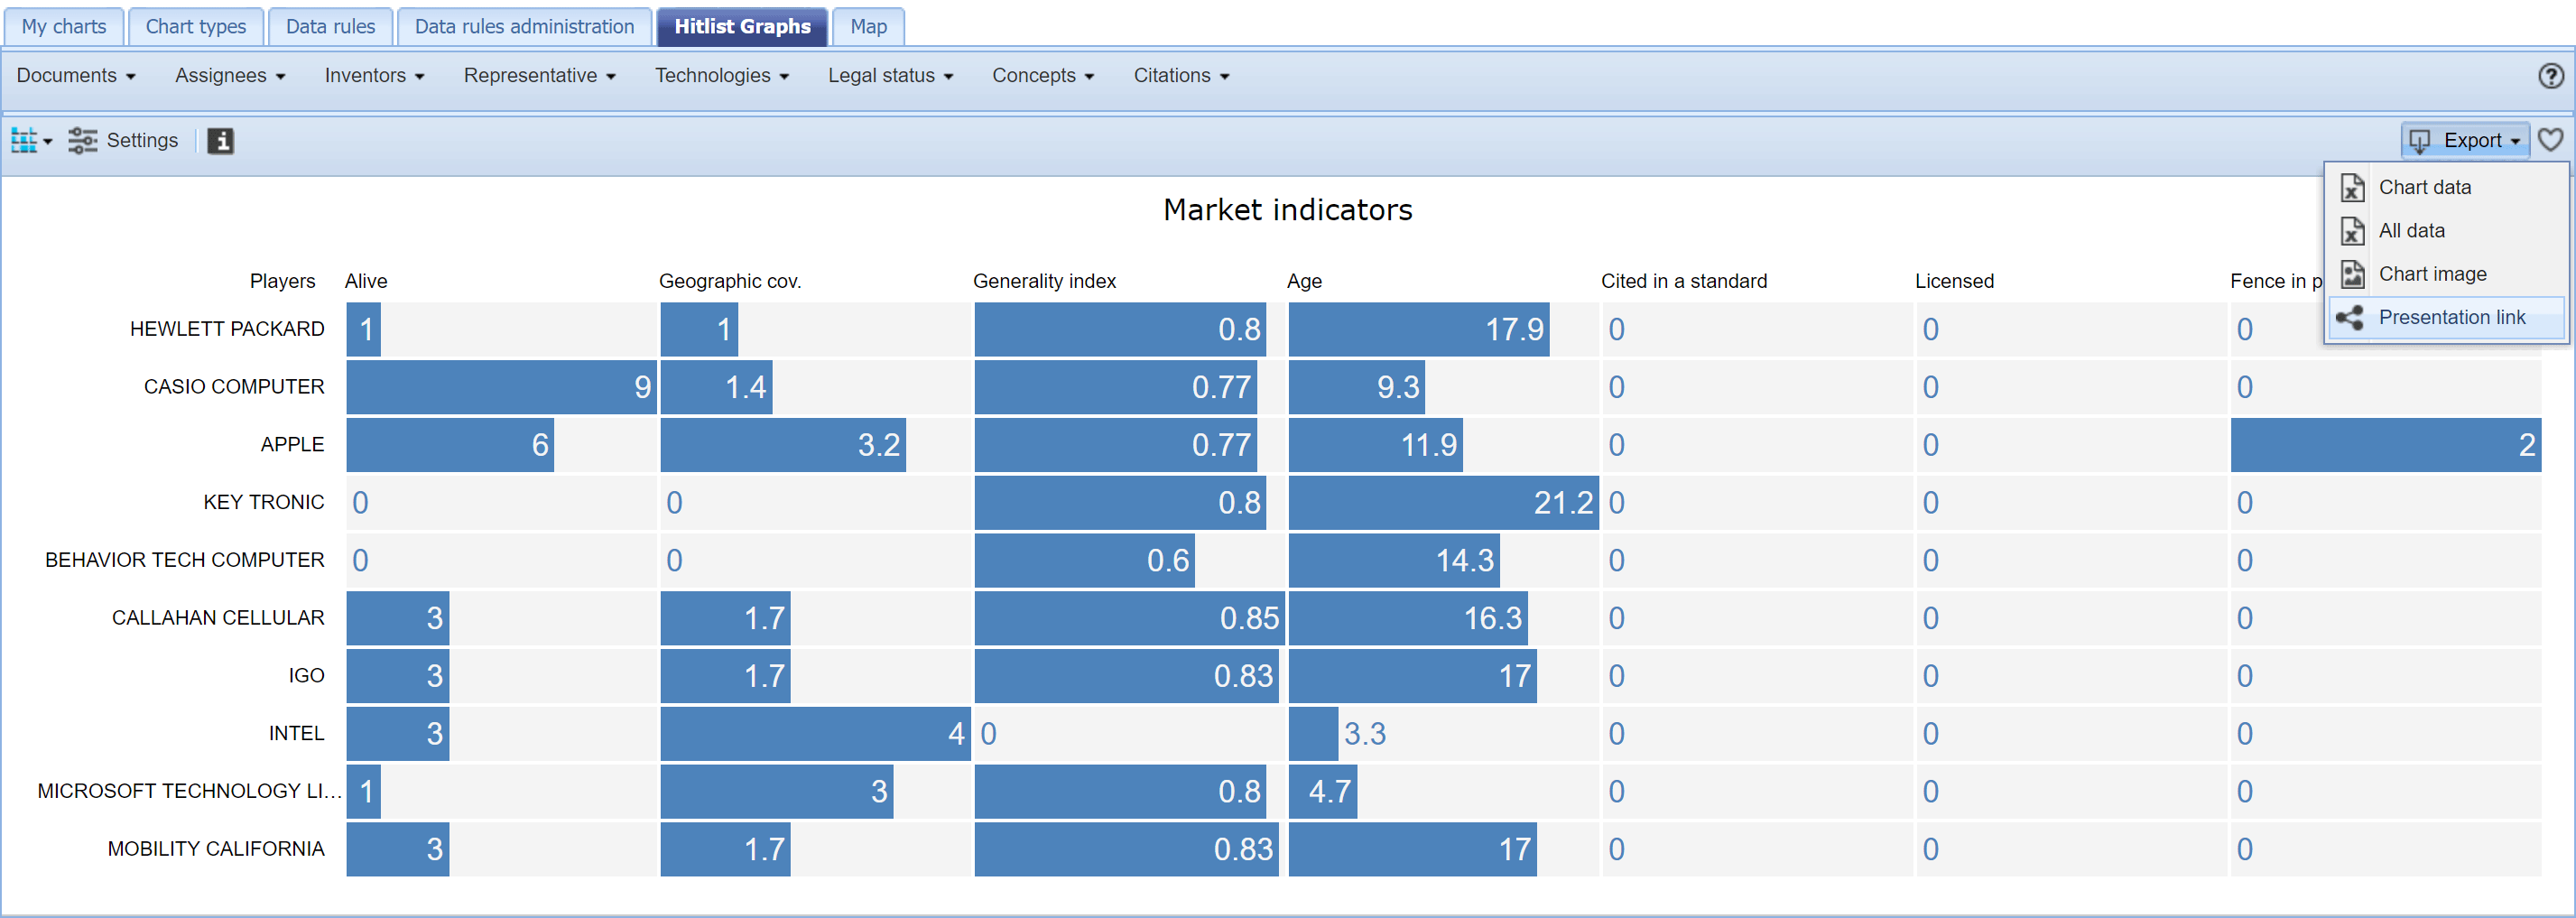Viewport: 2576px width, 918px height.
Task: Select the HEWLETT PACKARD player label
Action: [227, 329]
